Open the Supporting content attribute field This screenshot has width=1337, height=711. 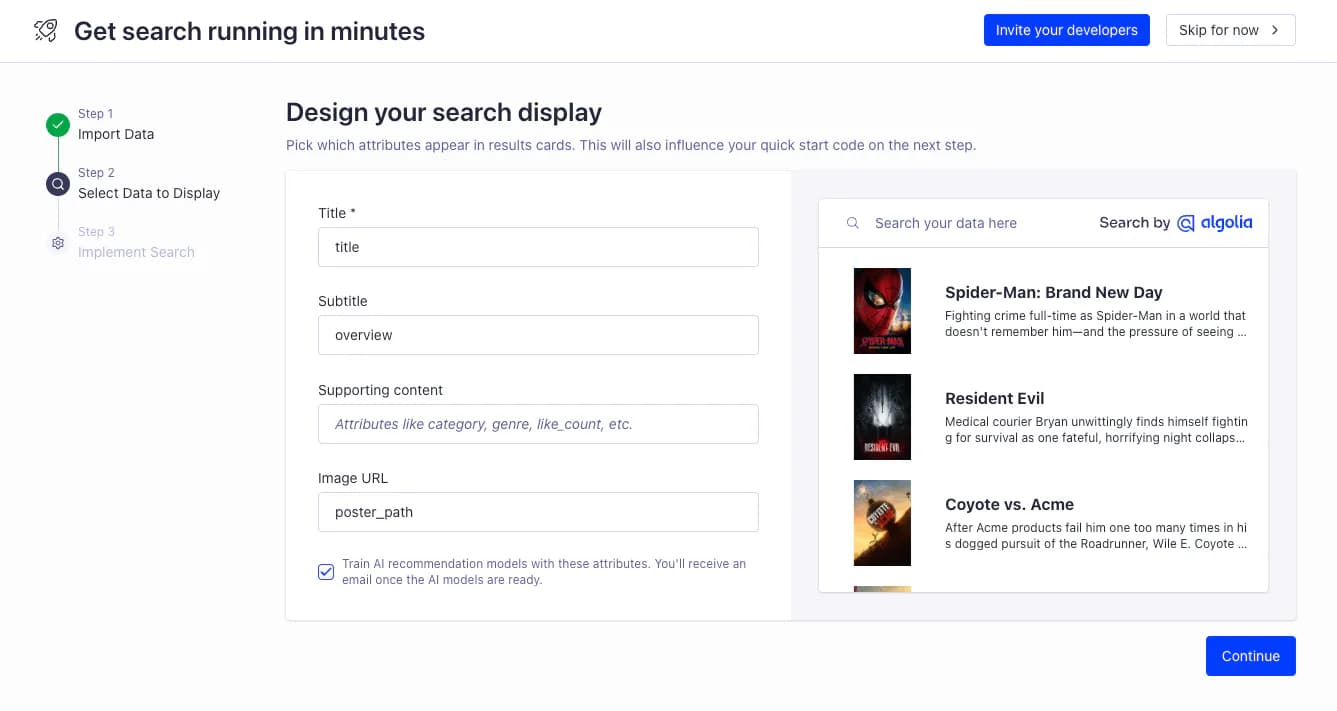coord(538,424)
